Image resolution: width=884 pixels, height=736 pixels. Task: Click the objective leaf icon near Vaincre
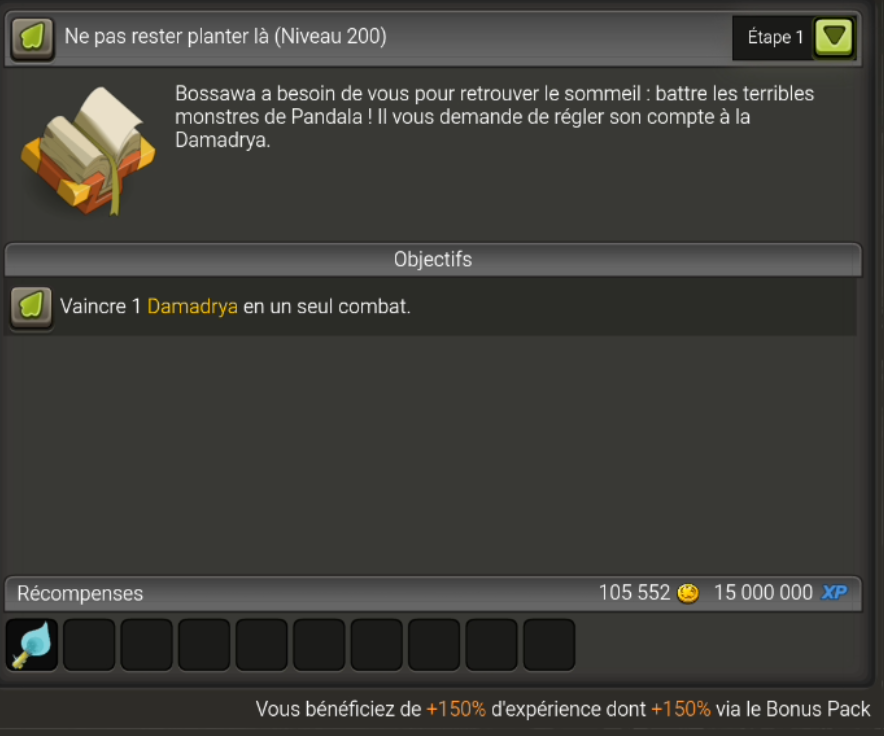[x=32, y=307]
